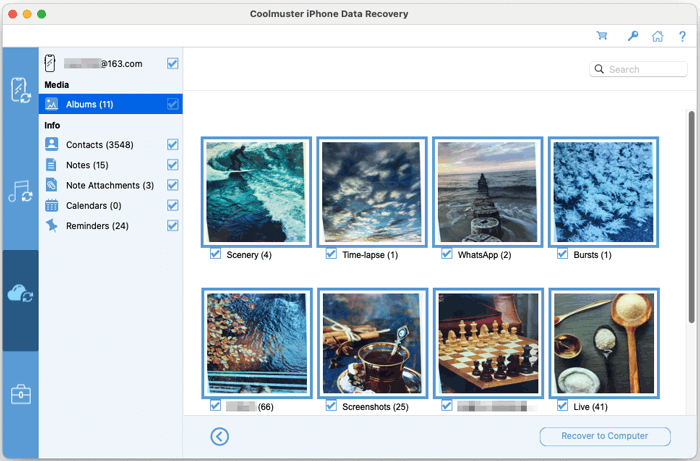Uncheck the Live (41) album checkbox
The height and width of the screenshot is (461, 700).
[x=562, y=406]
